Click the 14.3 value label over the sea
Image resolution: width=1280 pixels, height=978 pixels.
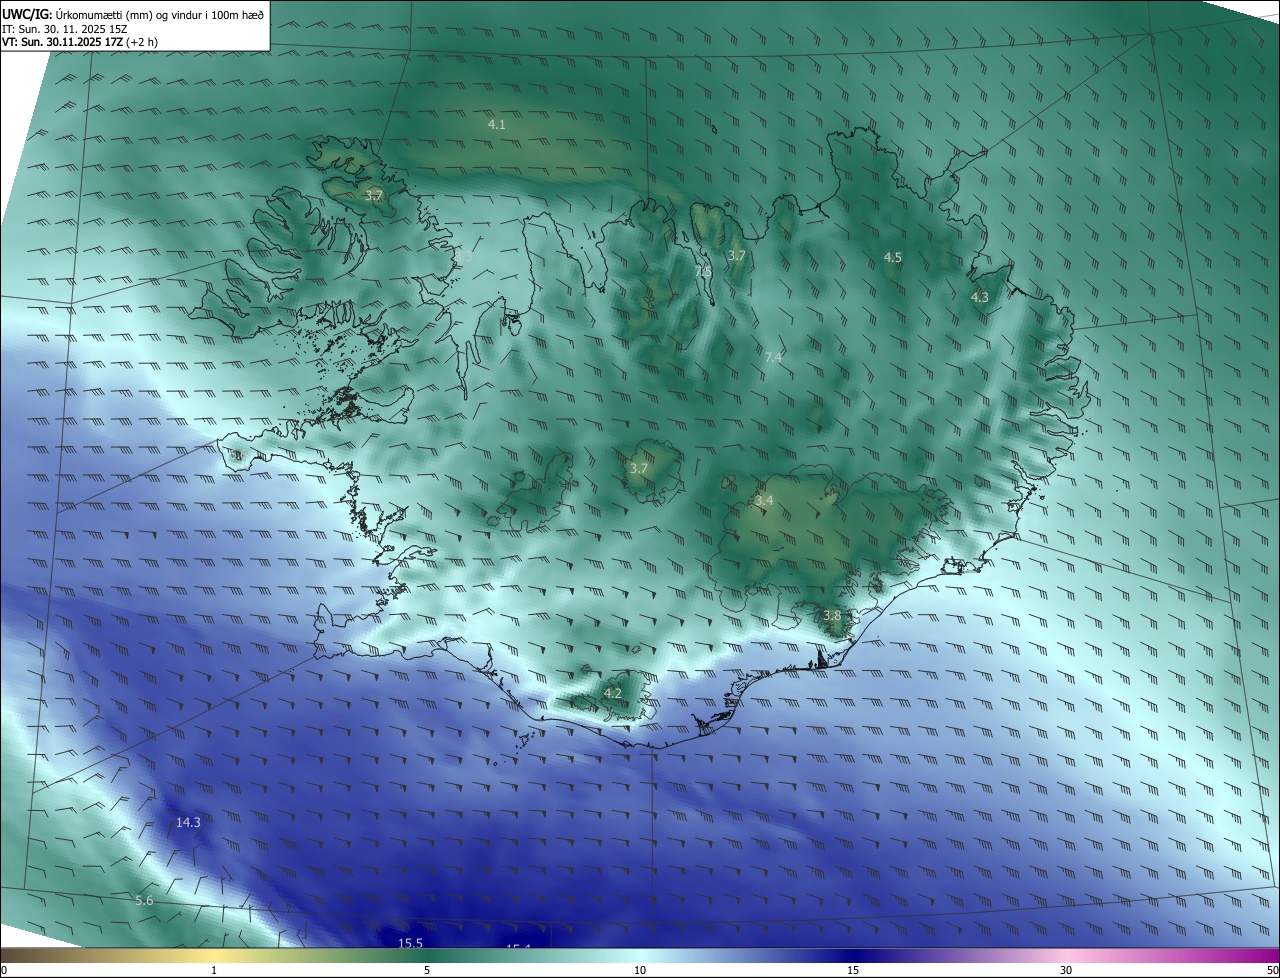(x=188, y=823)
